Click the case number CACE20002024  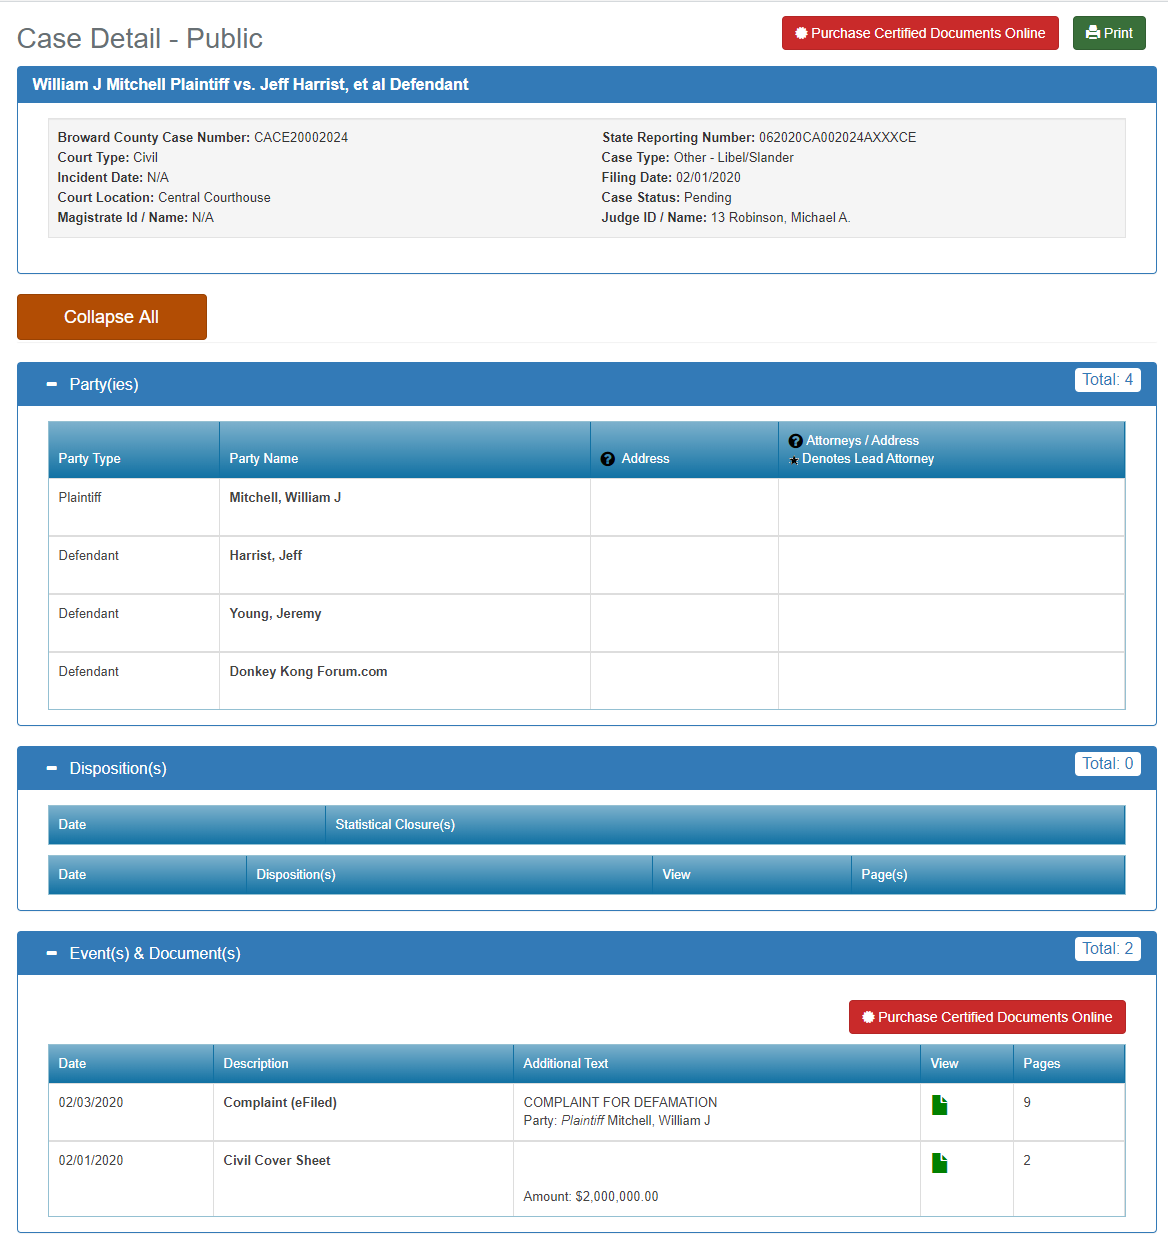tap(301, 137)
